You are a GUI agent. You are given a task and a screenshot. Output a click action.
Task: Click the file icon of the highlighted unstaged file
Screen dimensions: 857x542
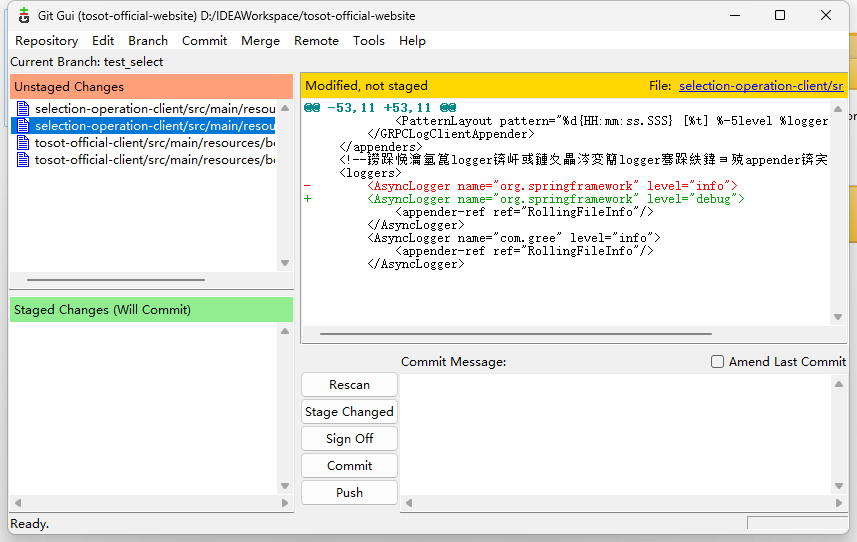click(23, 126)
